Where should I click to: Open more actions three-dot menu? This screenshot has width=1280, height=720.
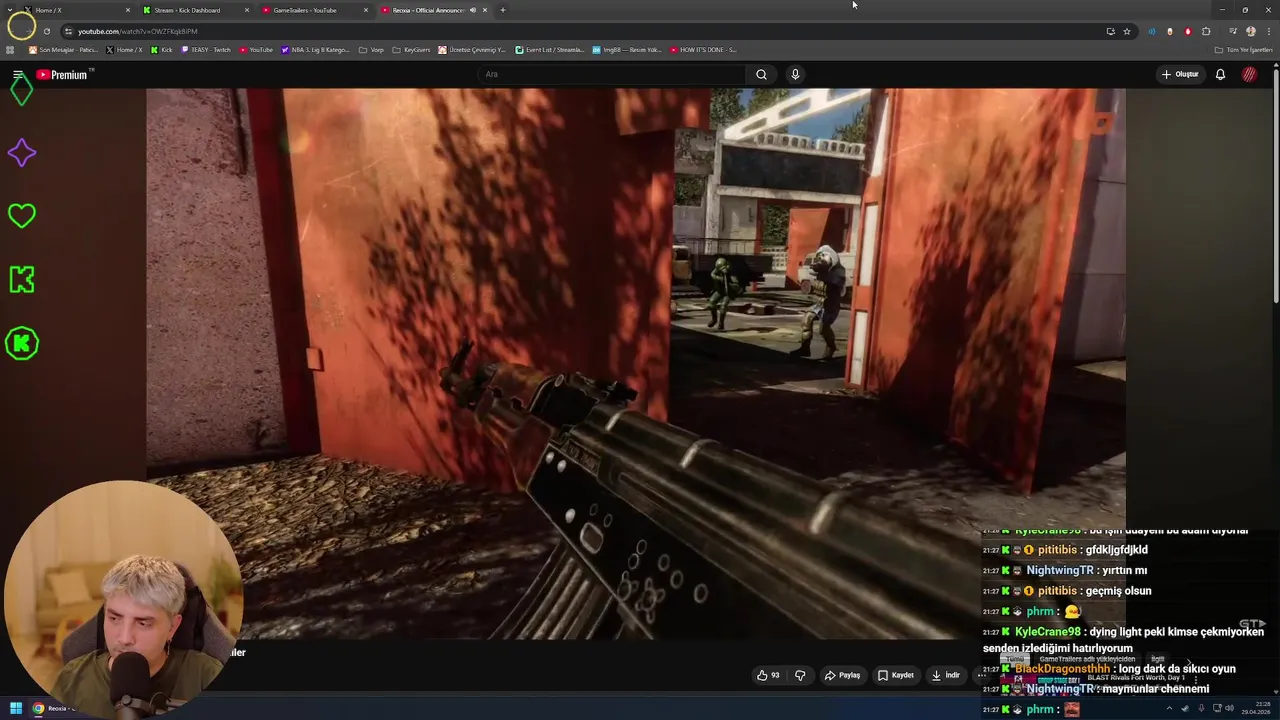(981, 675)
